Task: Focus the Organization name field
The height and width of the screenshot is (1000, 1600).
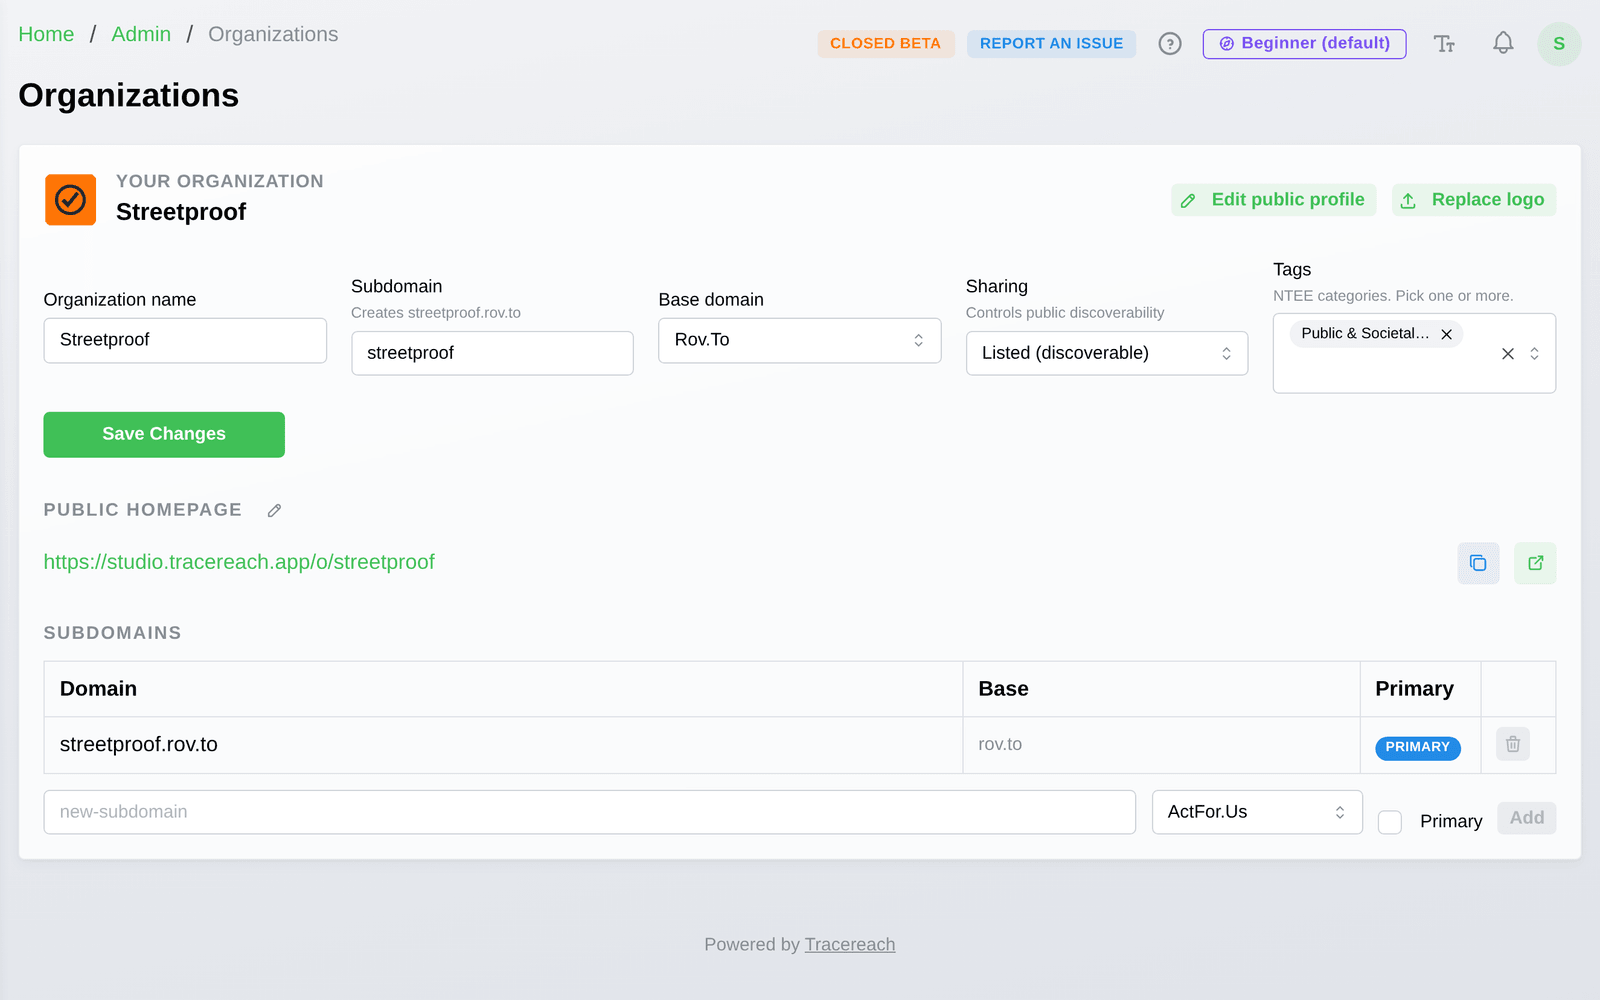Action: pyautogui.click(x=185, y=340)
